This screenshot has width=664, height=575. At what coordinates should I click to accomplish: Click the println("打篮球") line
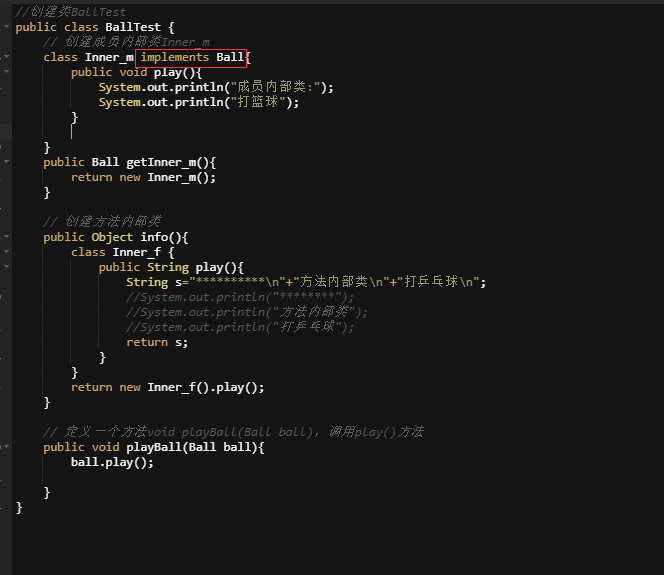[x=199, y=102]
